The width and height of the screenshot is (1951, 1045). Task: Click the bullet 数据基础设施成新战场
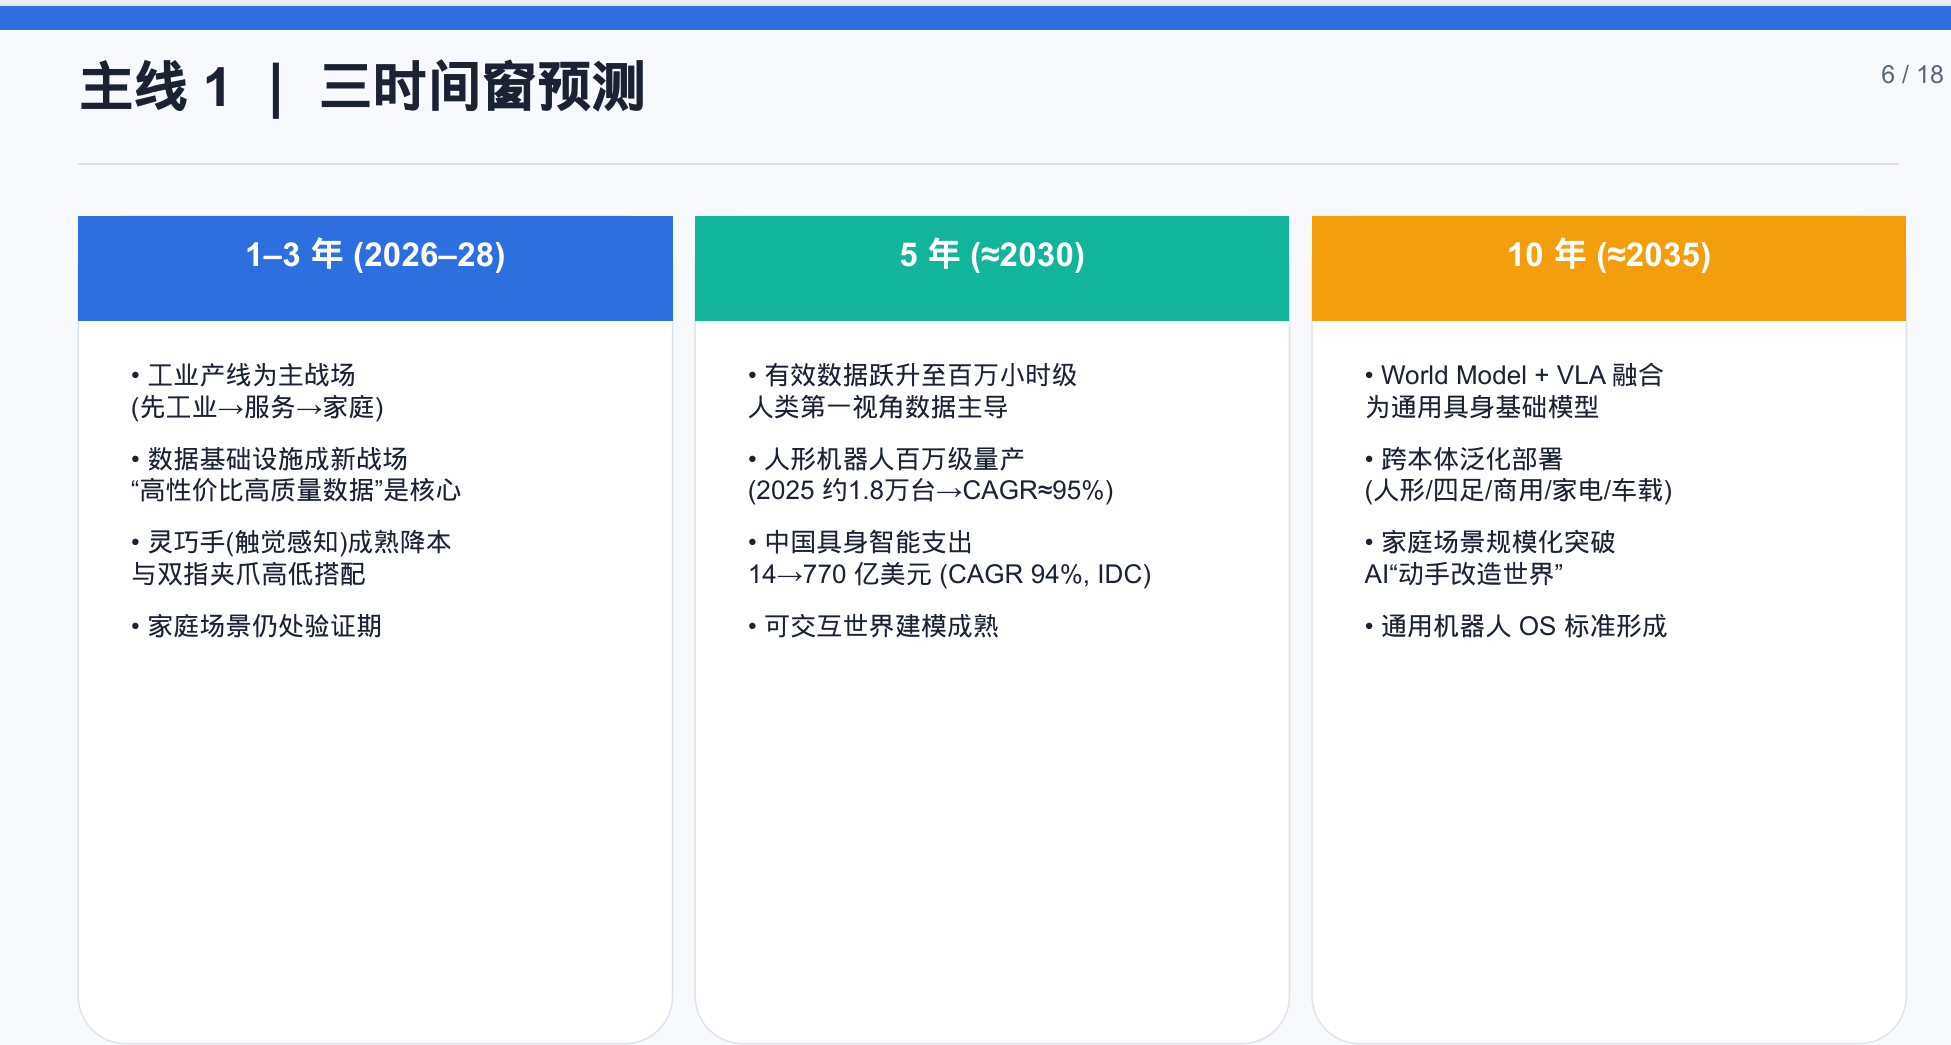point(269,459)
